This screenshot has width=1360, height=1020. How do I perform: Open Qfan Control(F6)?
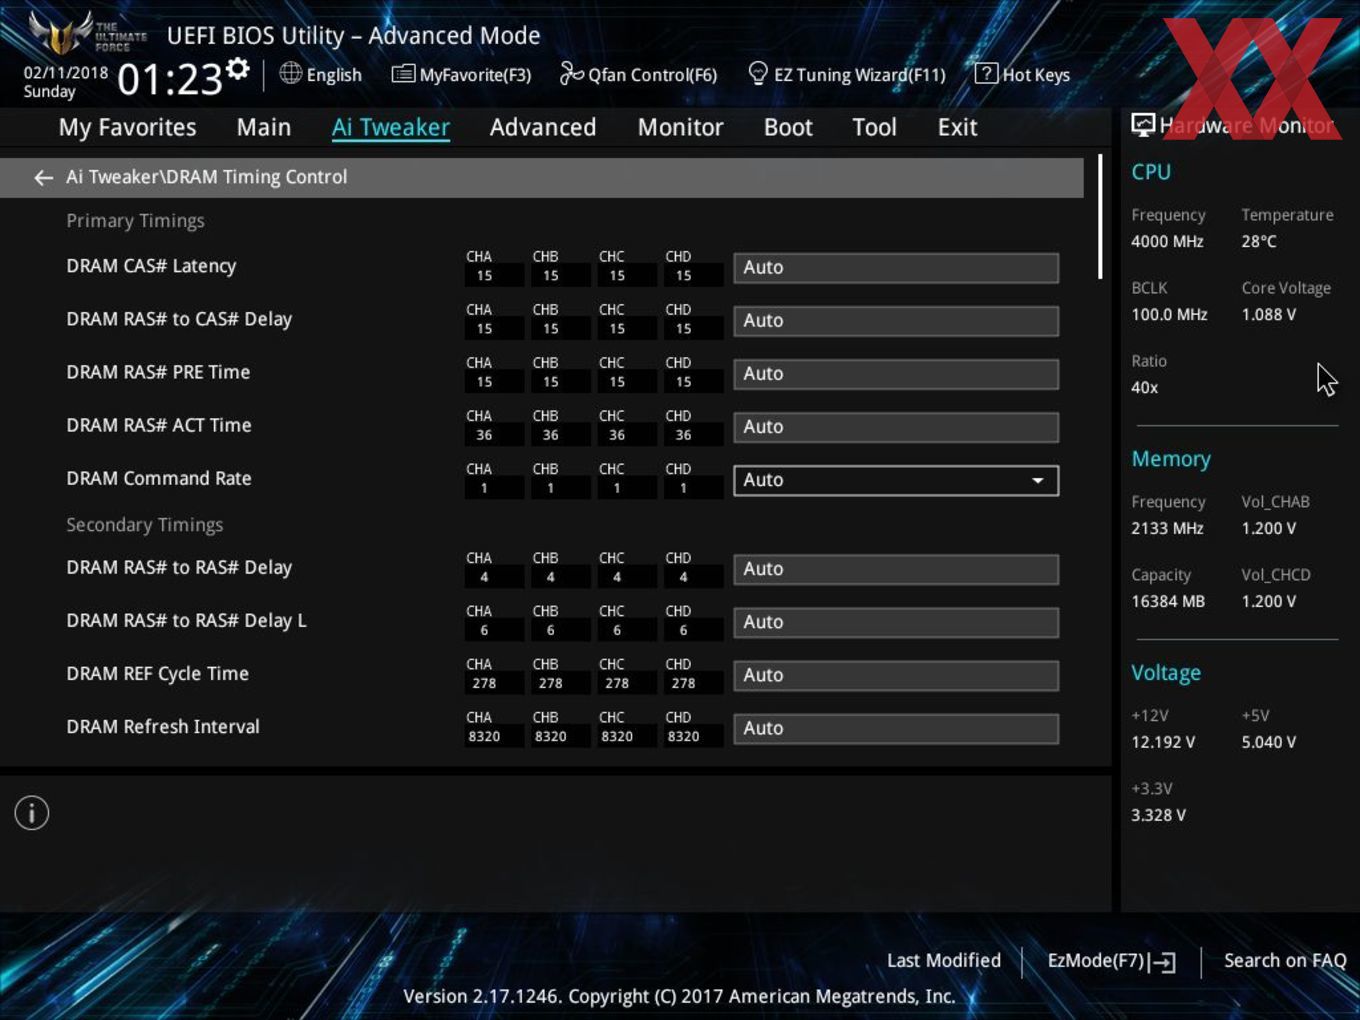coord(638,74)
